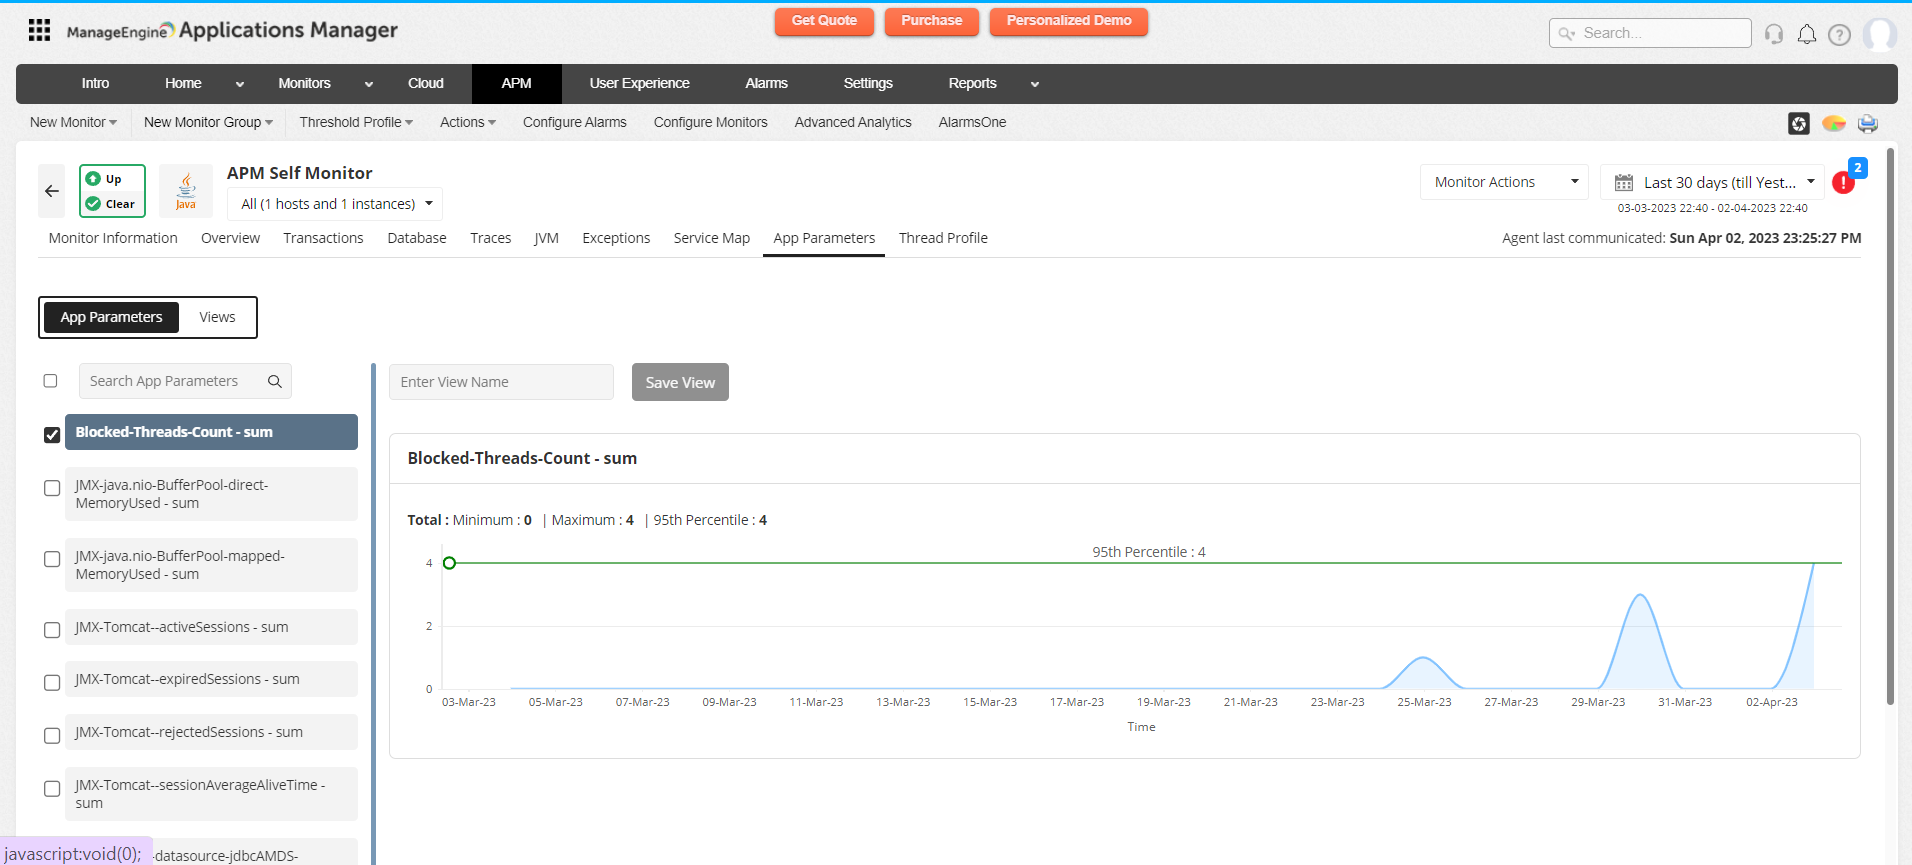Click the ManageEngine Applications Manager logo
Screen dimensions: 1912x865
coord(232,31)
